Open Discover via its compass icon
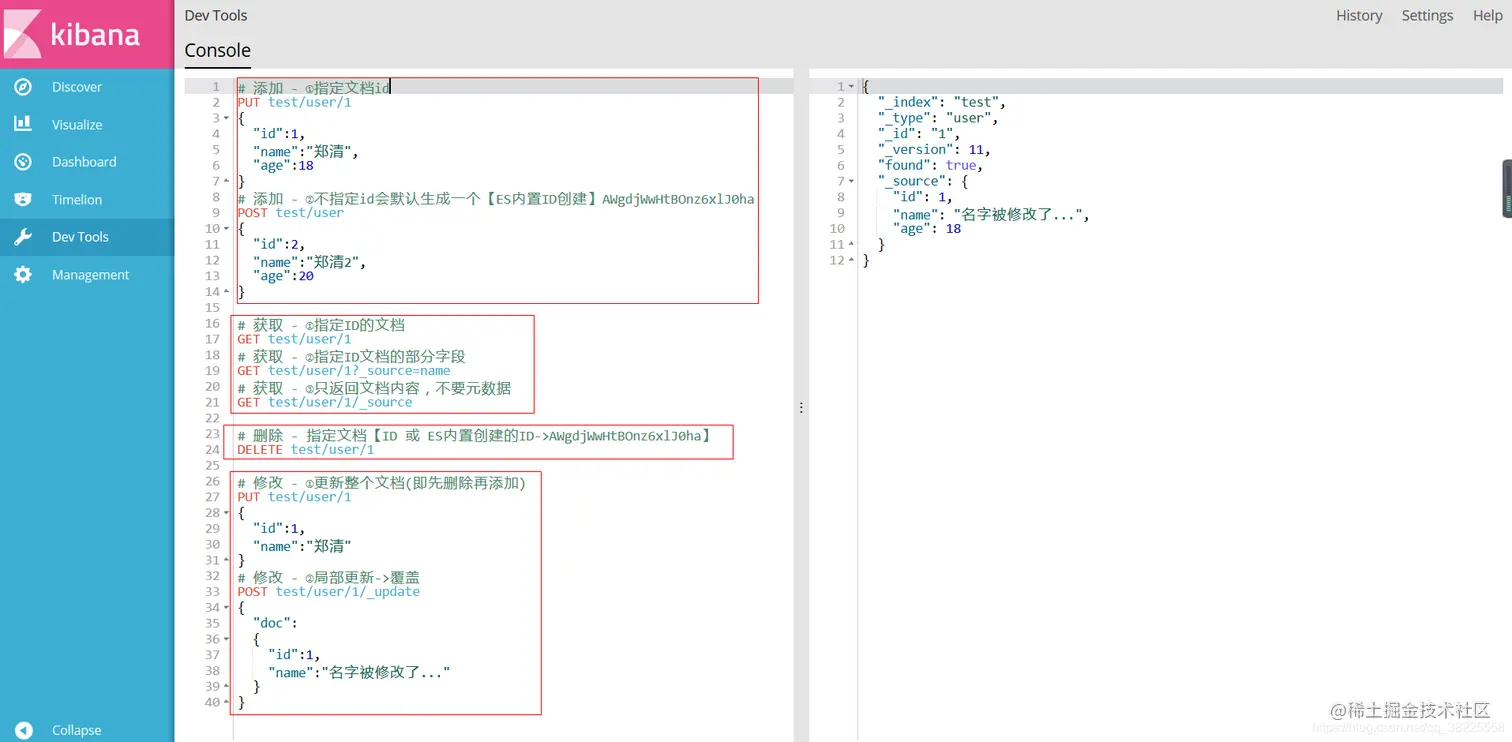The width and height of the screenshot is (1512, 742). 23,87
